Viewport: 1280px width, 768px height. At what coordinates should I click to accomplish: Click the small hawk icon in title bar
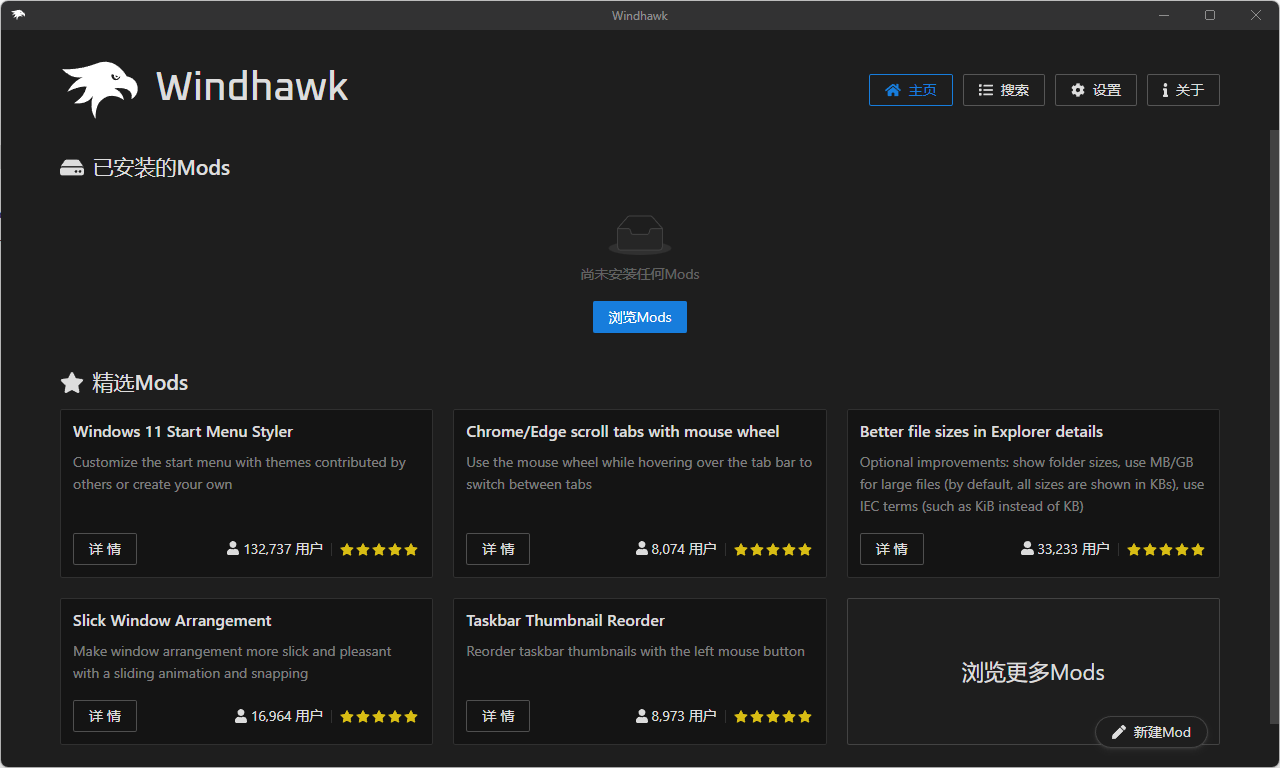click(x=18, y=14)
